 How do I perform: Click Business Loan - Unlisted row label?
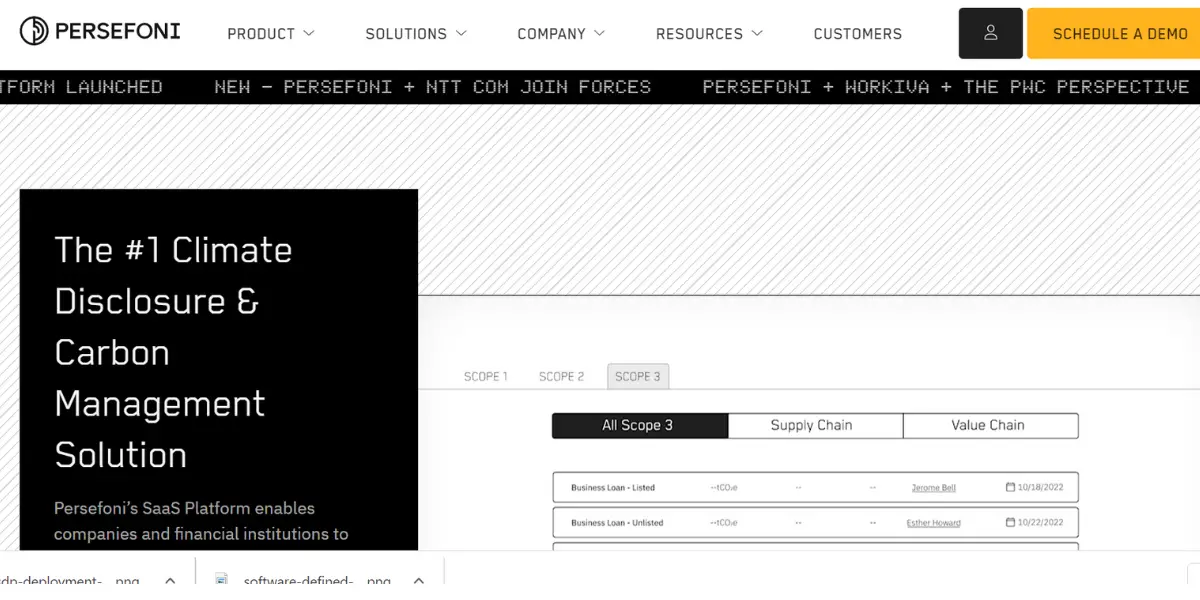(617, 523)
